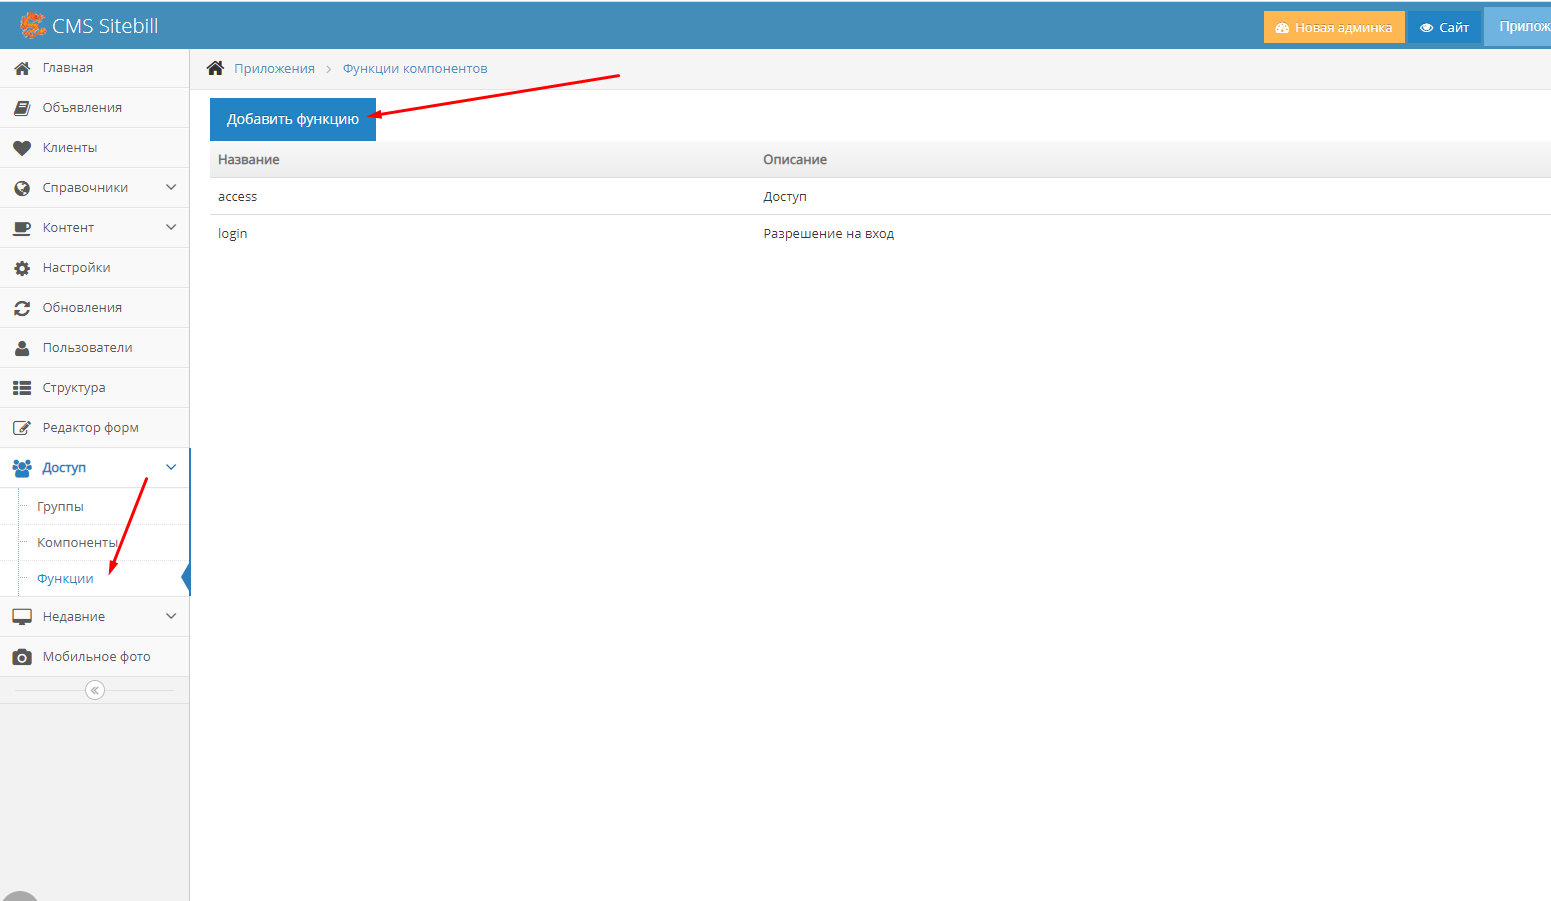
Task: Open the Редактор форм menu item
Action: pyautogui.click(x=95, y=428)
